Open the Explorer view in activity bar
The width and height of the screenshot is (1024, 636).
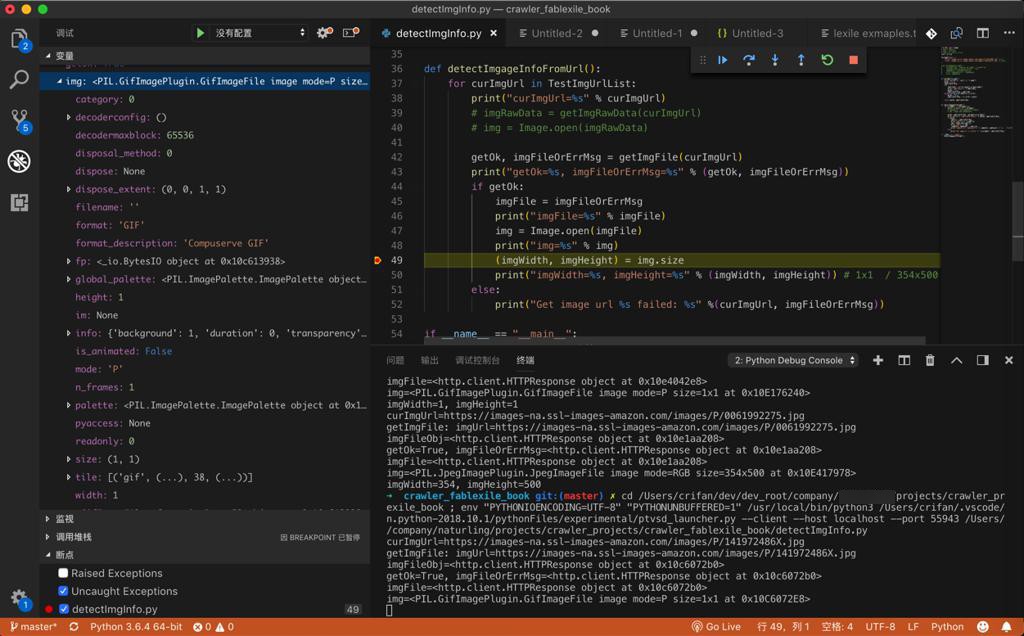coord(19,40)
